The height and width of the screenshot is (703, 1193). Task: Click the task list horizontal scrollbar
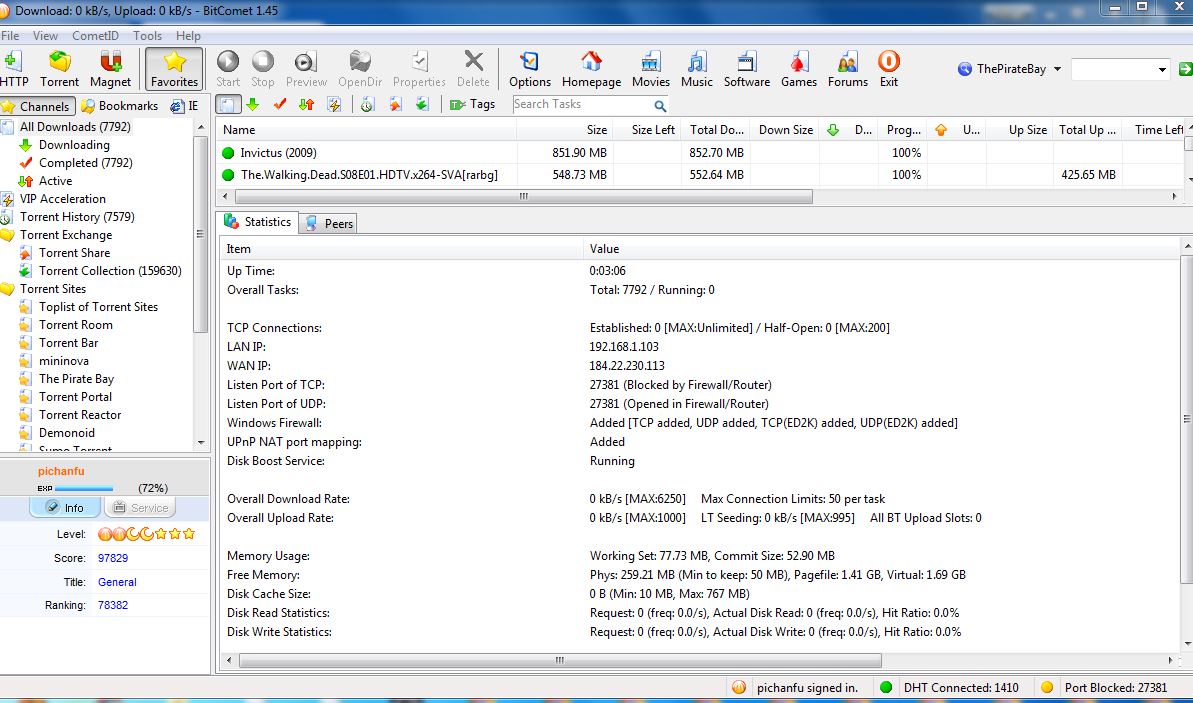coord(523,196)
